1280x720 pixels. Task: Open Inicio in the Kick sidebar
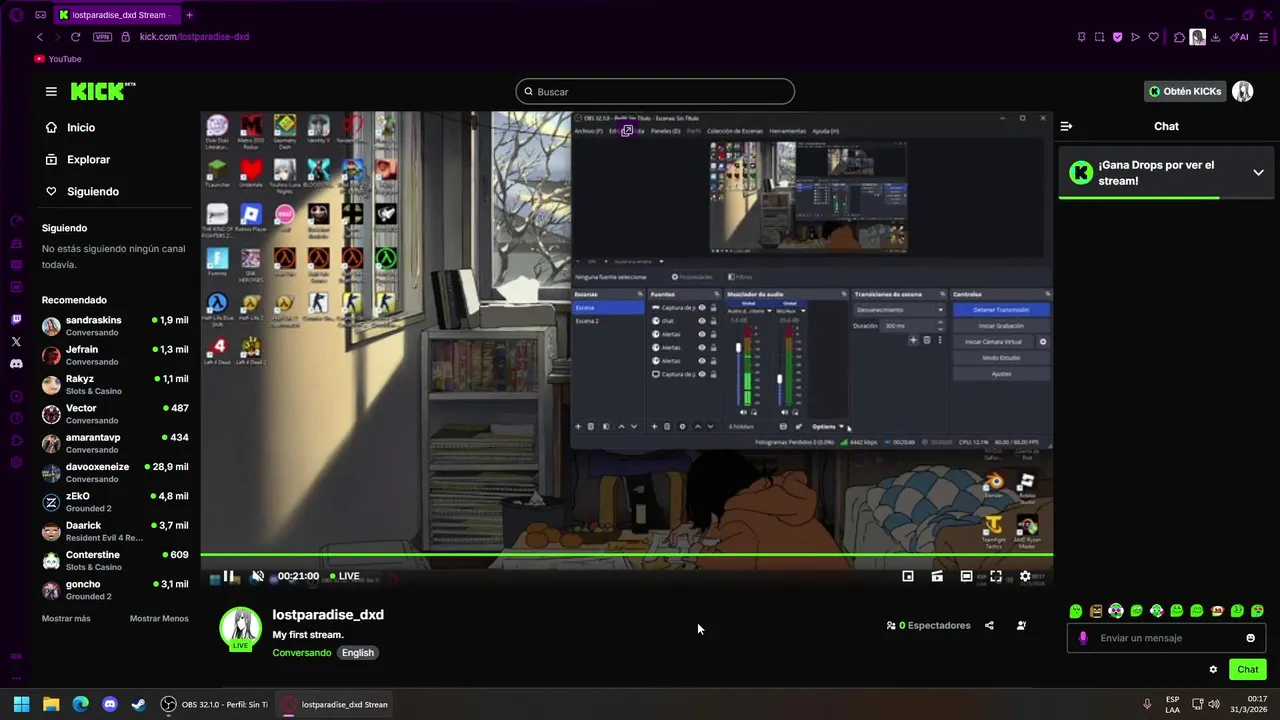80,127
